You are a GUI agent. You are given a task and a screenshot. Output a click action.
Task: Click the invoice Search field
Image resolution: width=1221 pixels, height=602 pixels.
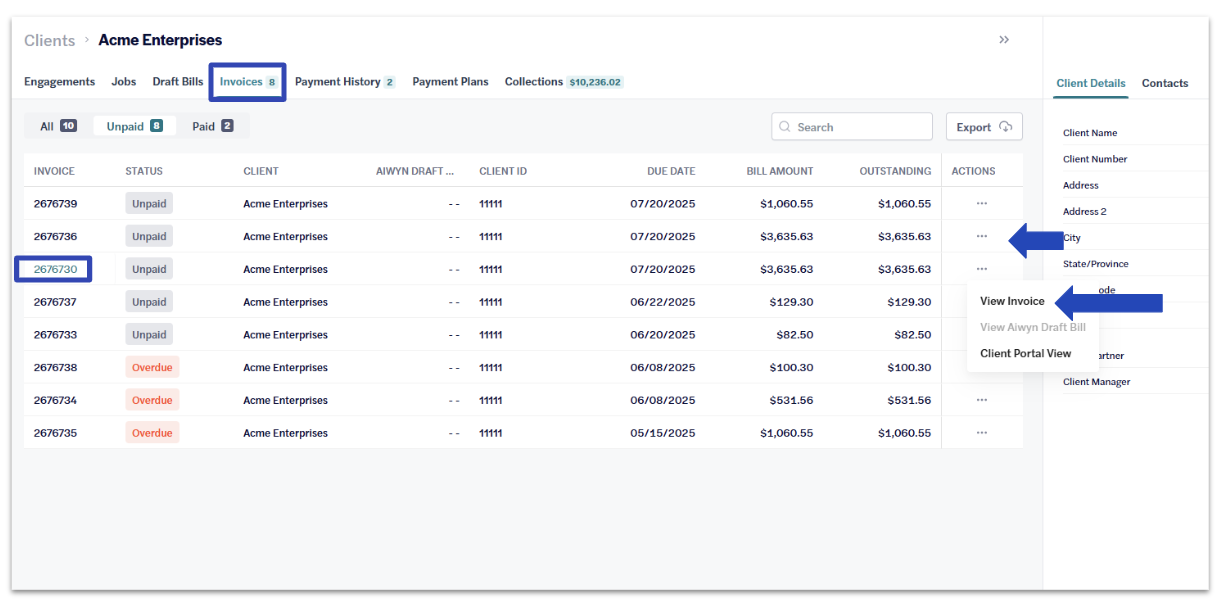[x=852, y=127]
